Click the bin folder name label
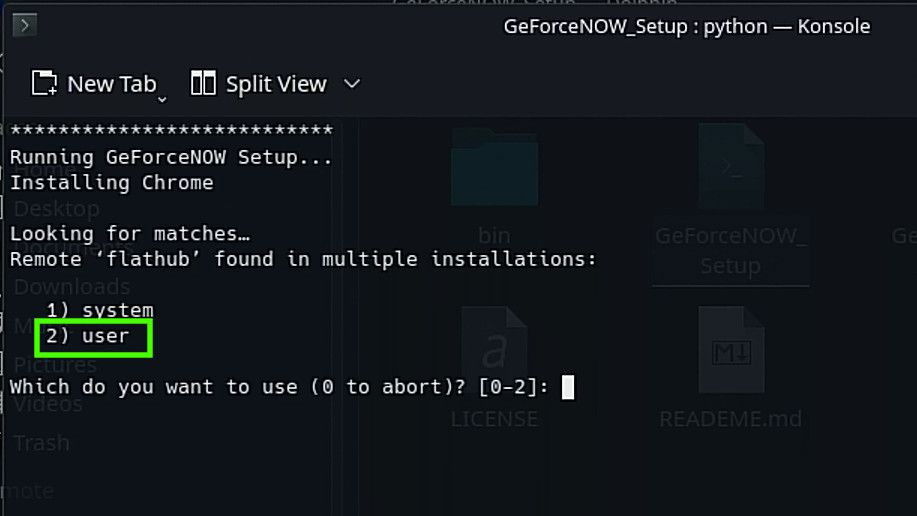This screenshot has height=516, width=917. coord(494,236)
